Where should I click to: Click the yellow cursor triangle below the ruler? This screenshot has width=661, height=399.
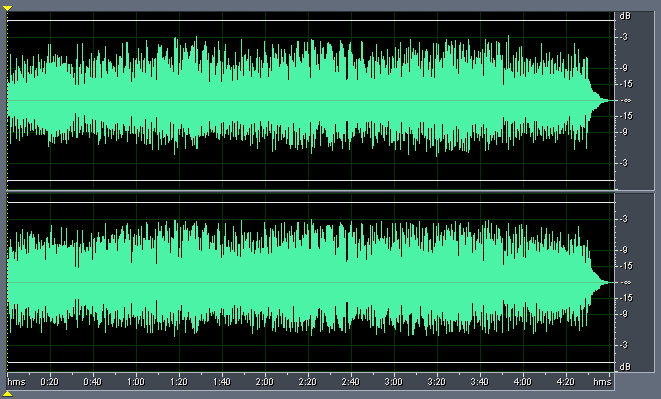click(7, 394)
